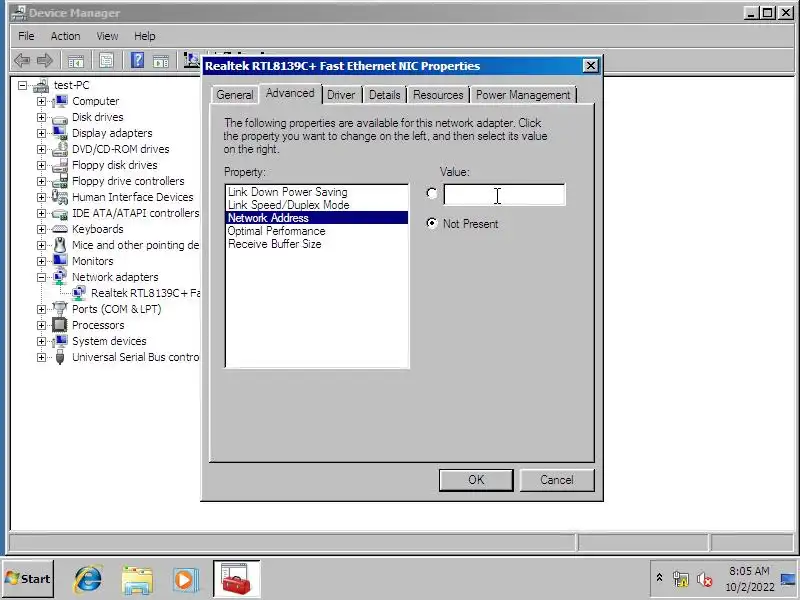Viewport: 800px width, 600px height.
Task: Select the Universal Serial Bus controllers icon
Action: pos(60,357)
